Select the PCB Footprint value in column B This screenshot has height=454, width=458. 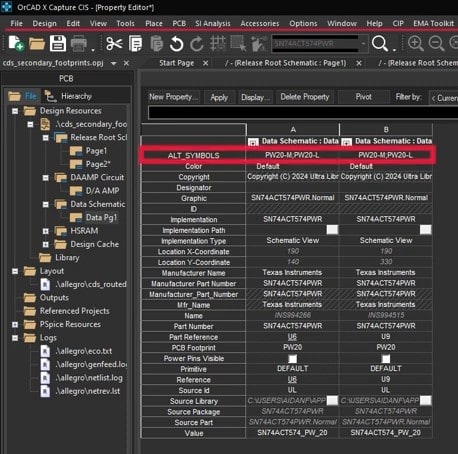(386, 347)
